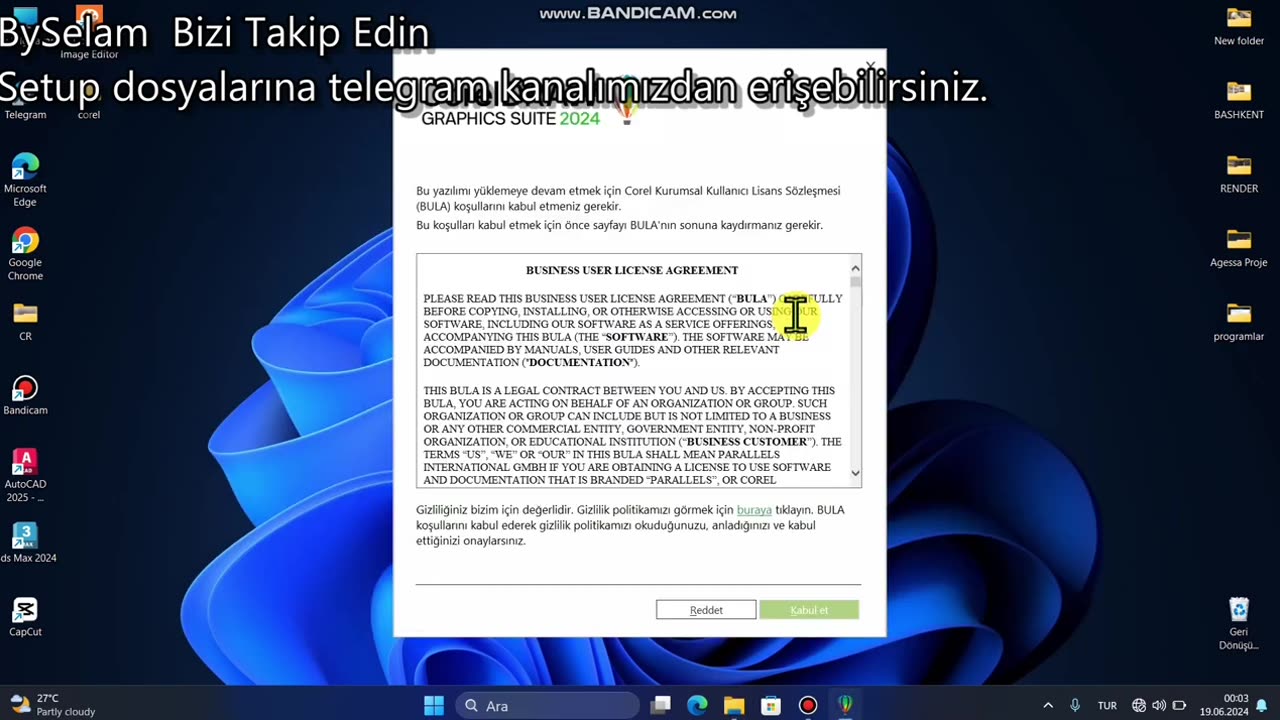Open the privacy policy 'buraya' link

click(x=754, y=510)
